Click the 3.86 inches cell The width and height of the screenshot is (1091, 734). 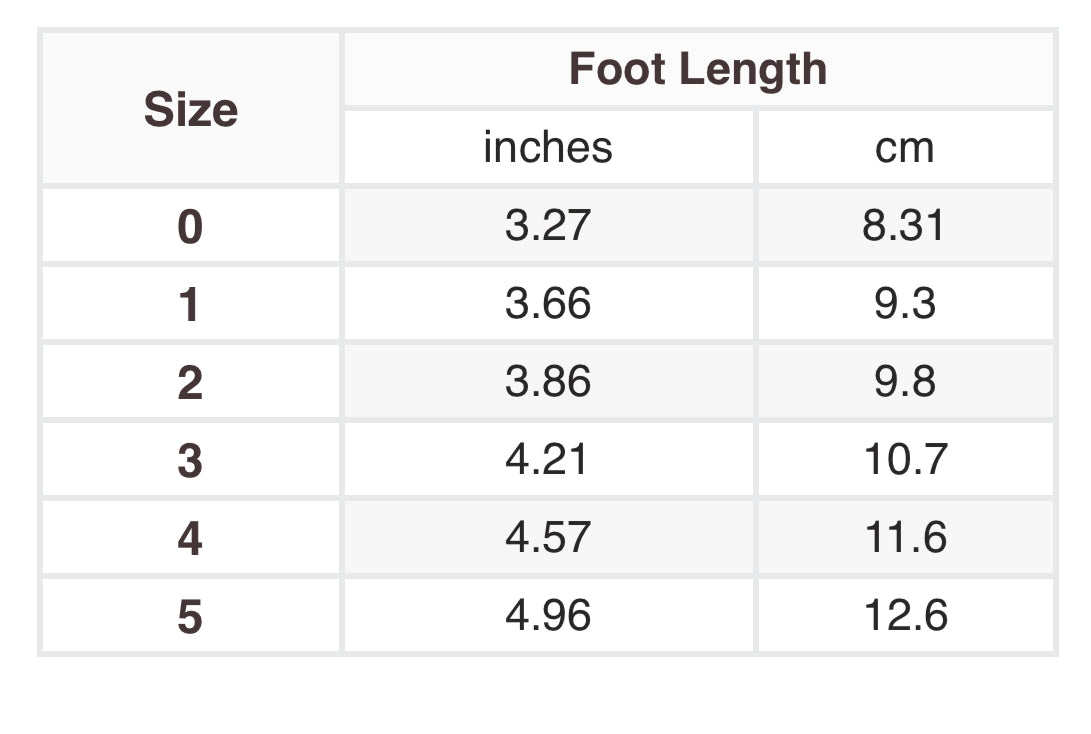tap(548, 382)
